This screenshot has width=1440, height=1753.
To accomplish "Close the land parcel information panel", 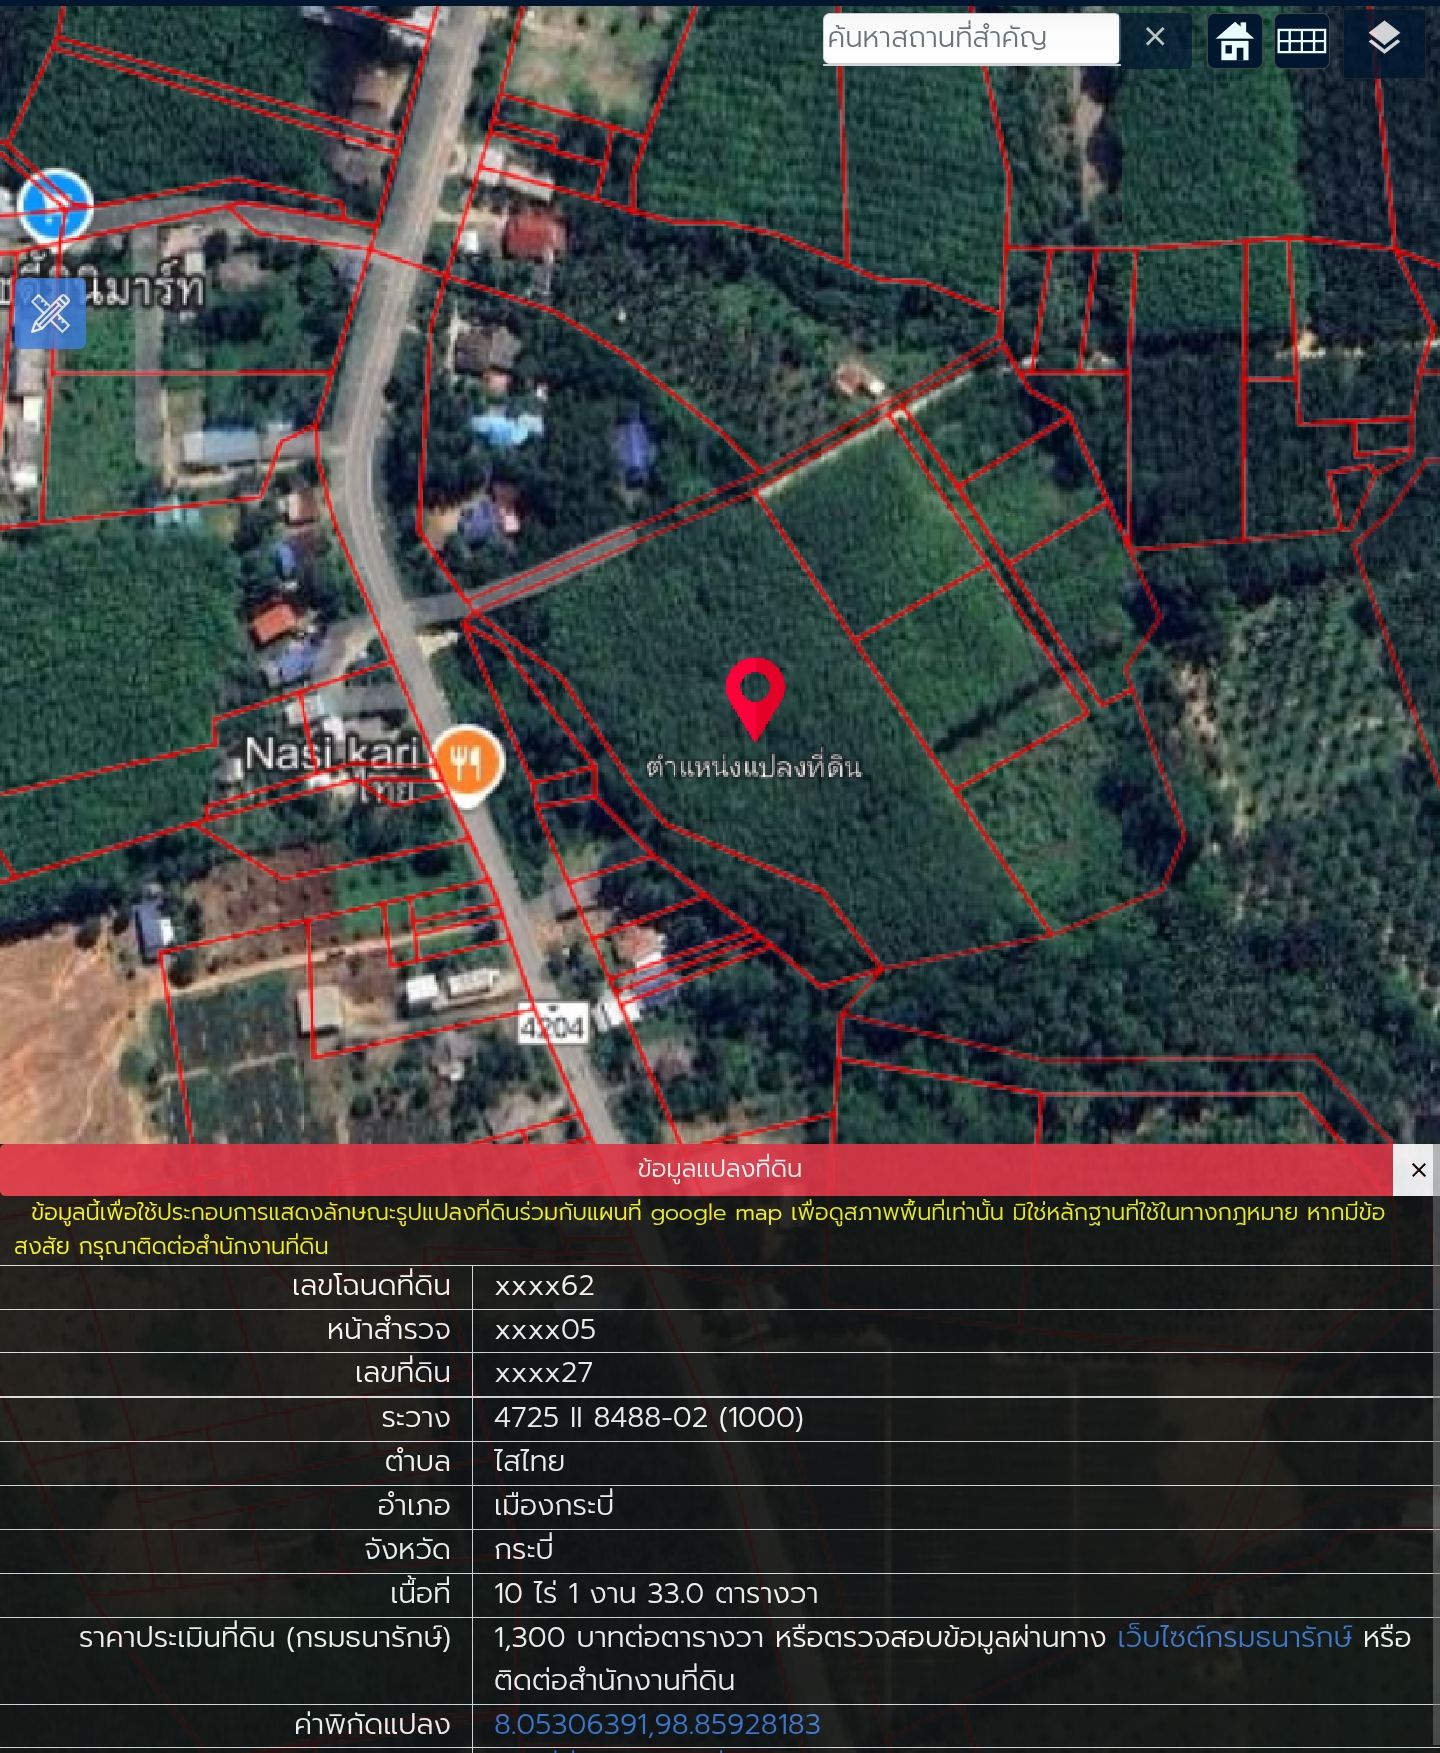I will point(1417,1169).
